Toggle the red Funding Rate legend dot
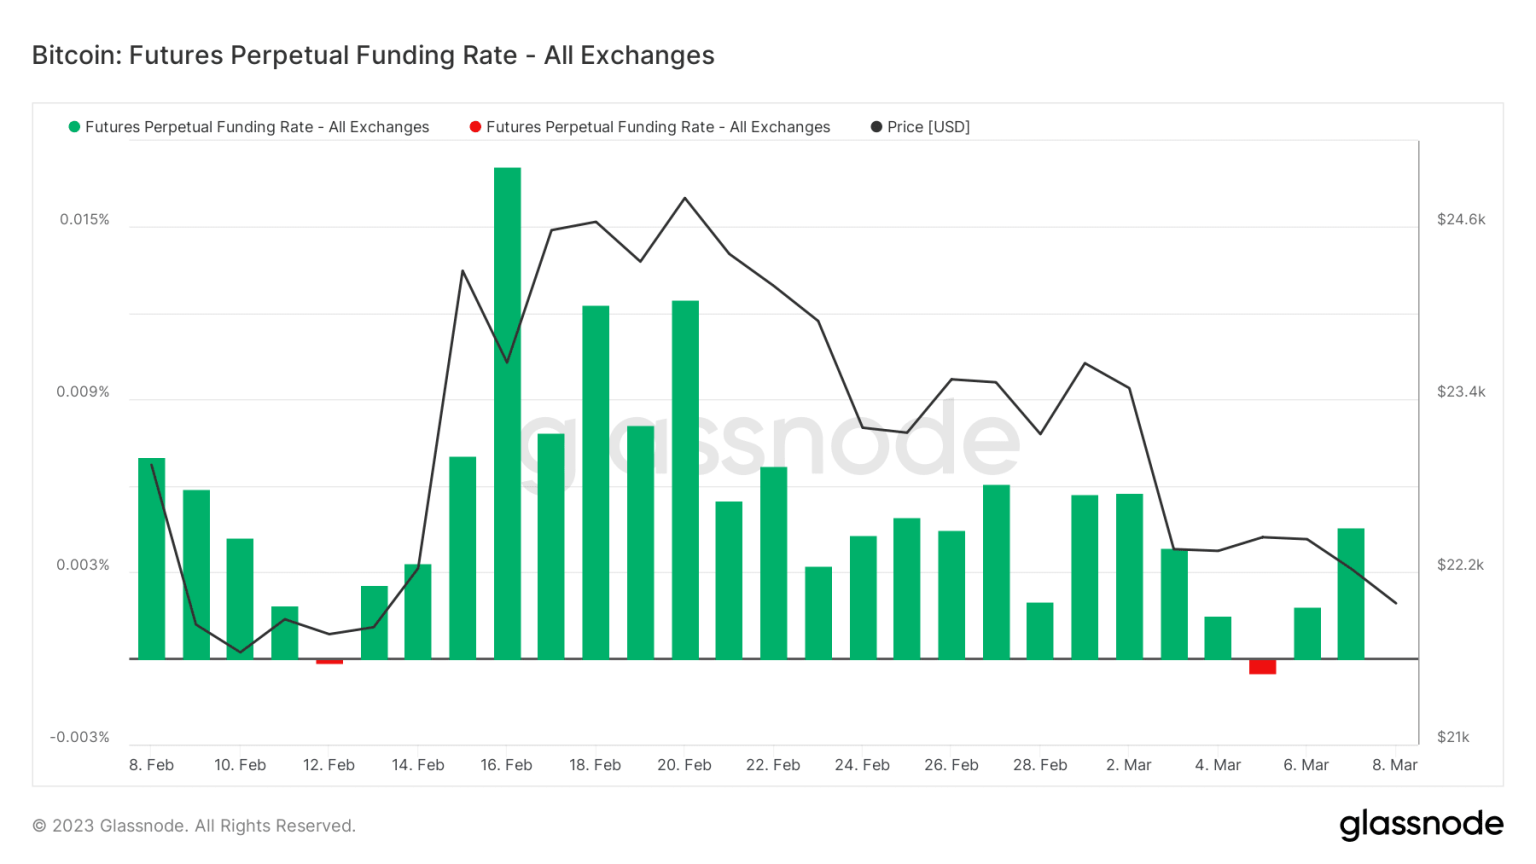1536x864 pixels. (x=475, y=127)
